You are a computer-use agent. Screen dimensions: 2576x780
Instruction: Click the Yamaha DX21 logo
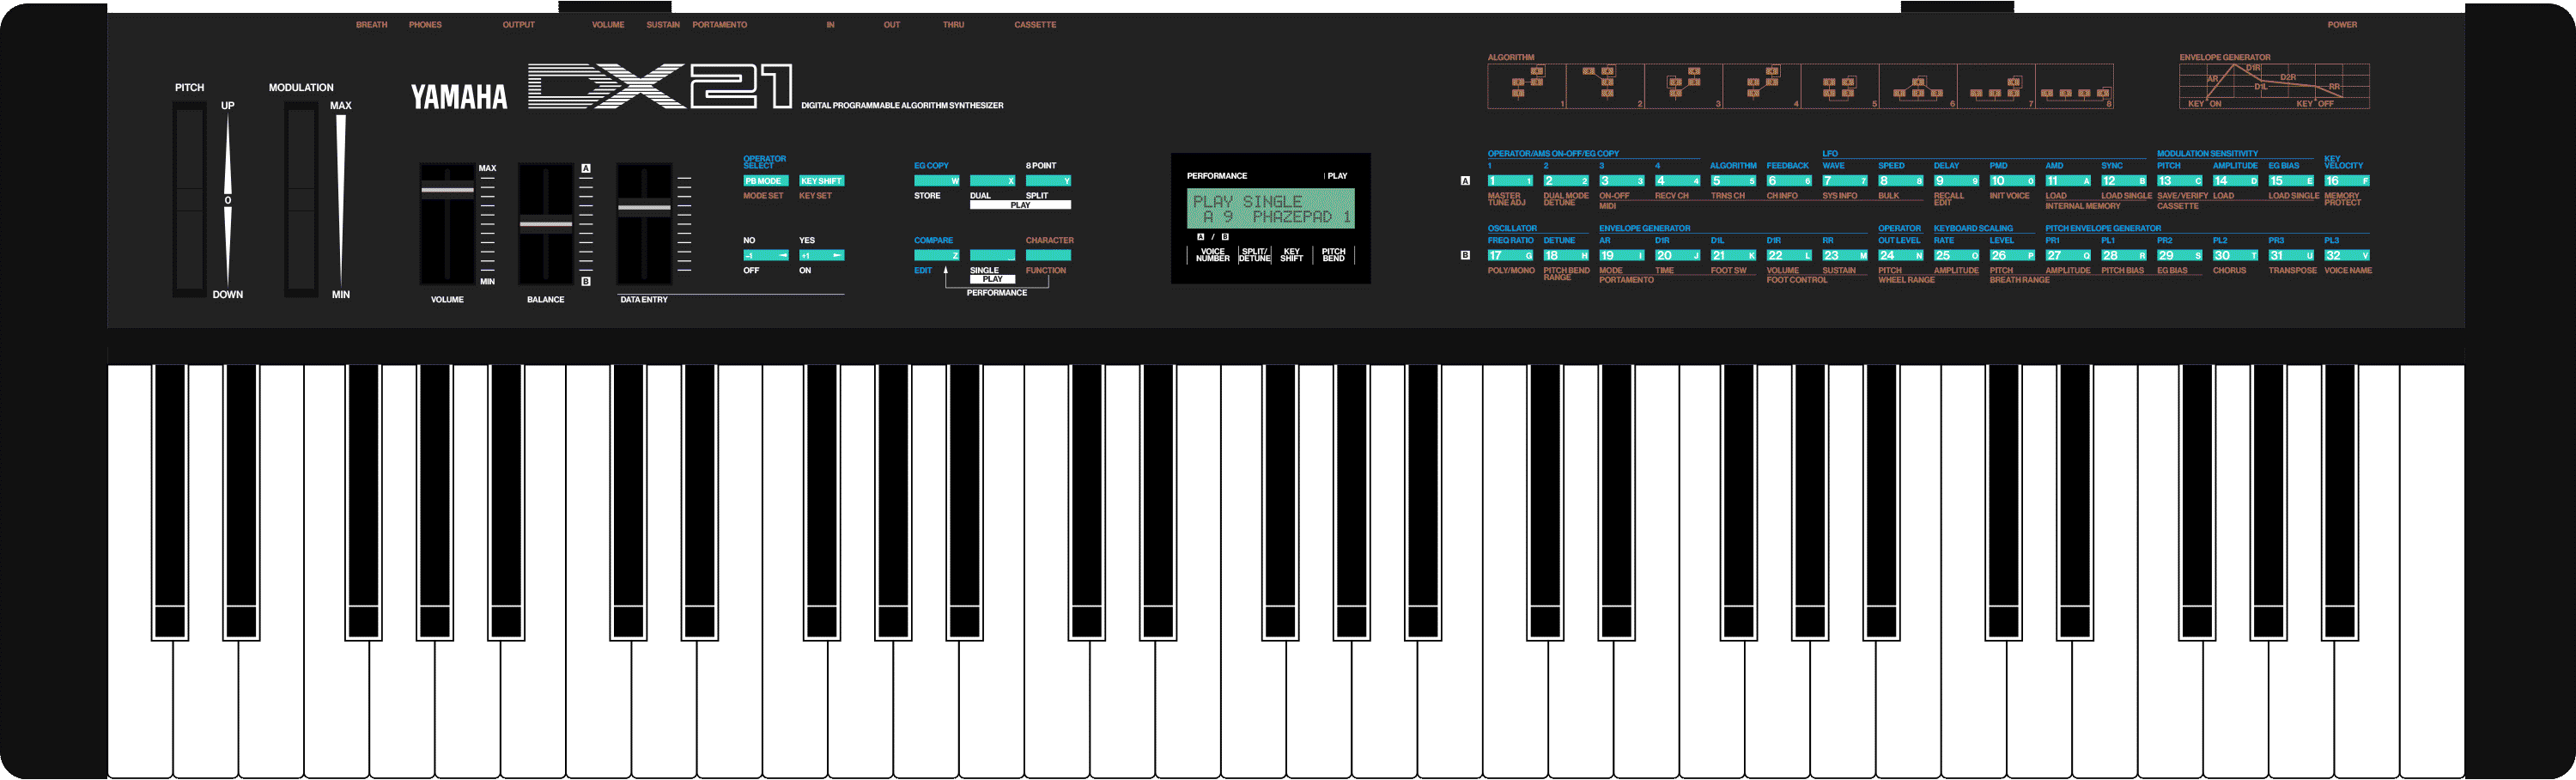click(x=602, y=87)
